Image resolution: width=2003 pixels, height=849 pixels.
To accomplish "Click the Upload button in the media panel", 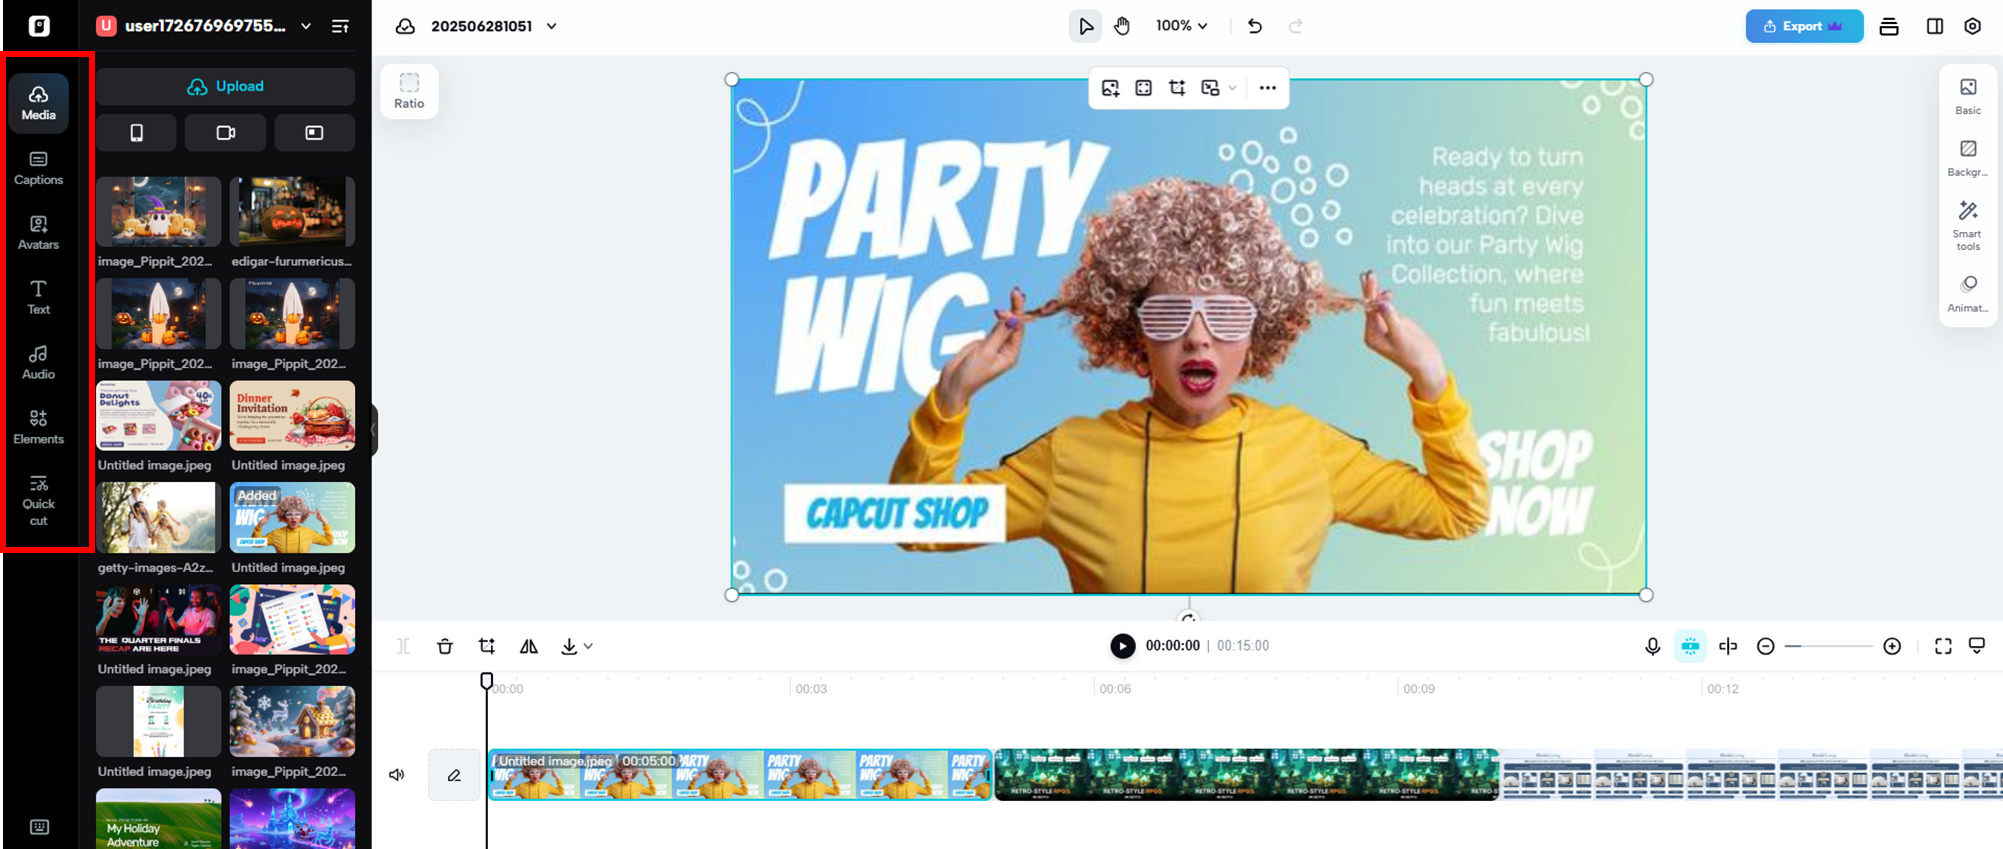I will [226, 87].
